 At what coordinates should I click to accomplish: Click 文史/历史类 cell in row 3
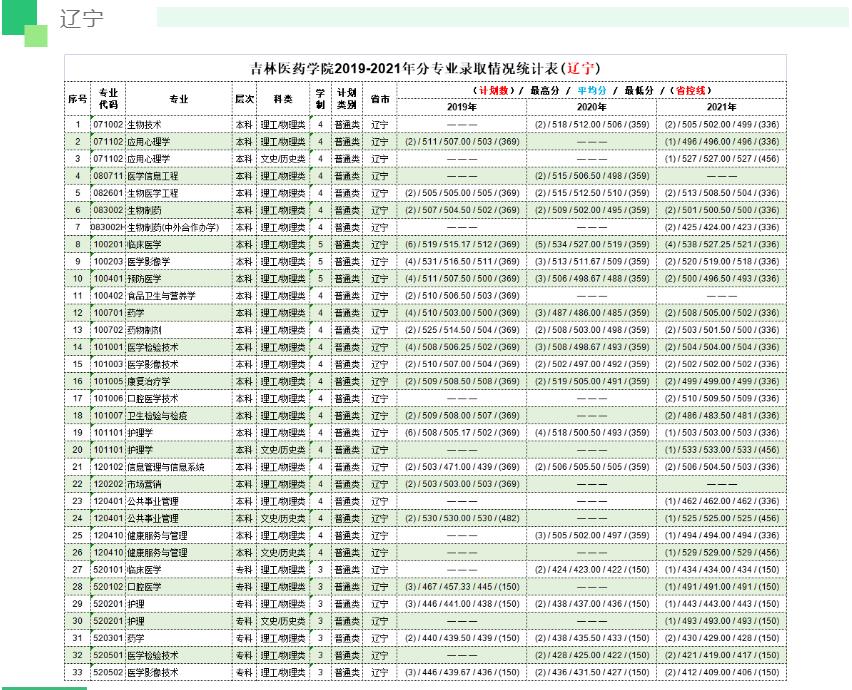283,159
